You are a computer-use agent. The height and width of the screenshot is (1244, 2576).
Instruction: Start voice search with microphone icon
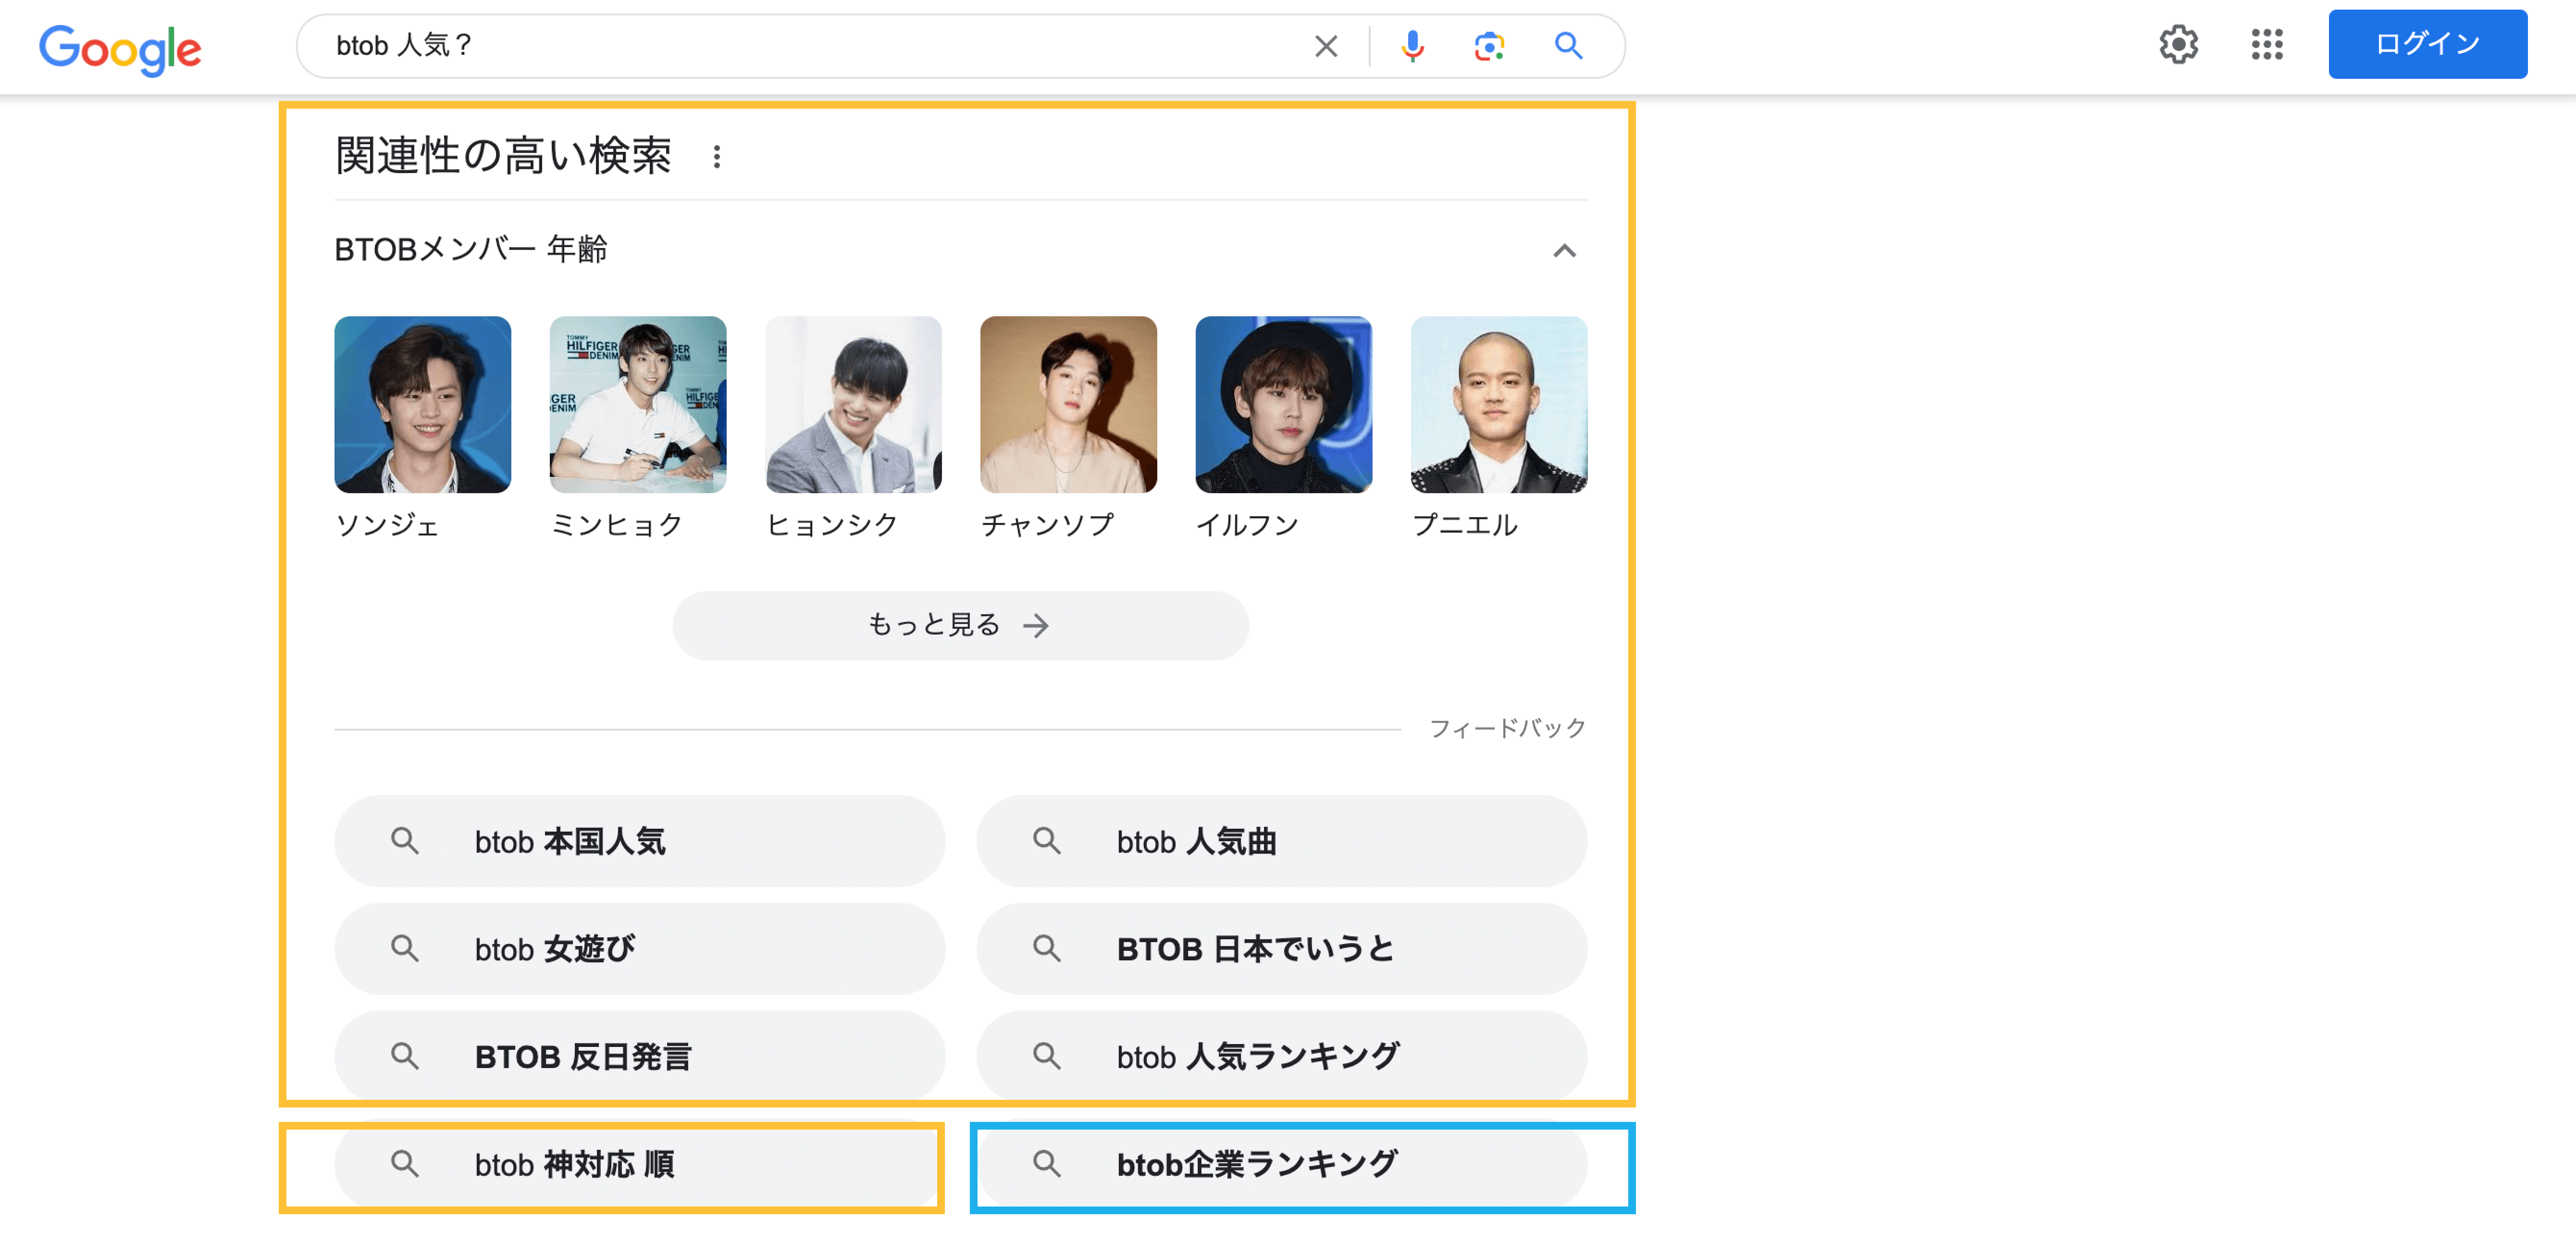coord(1412,46)
